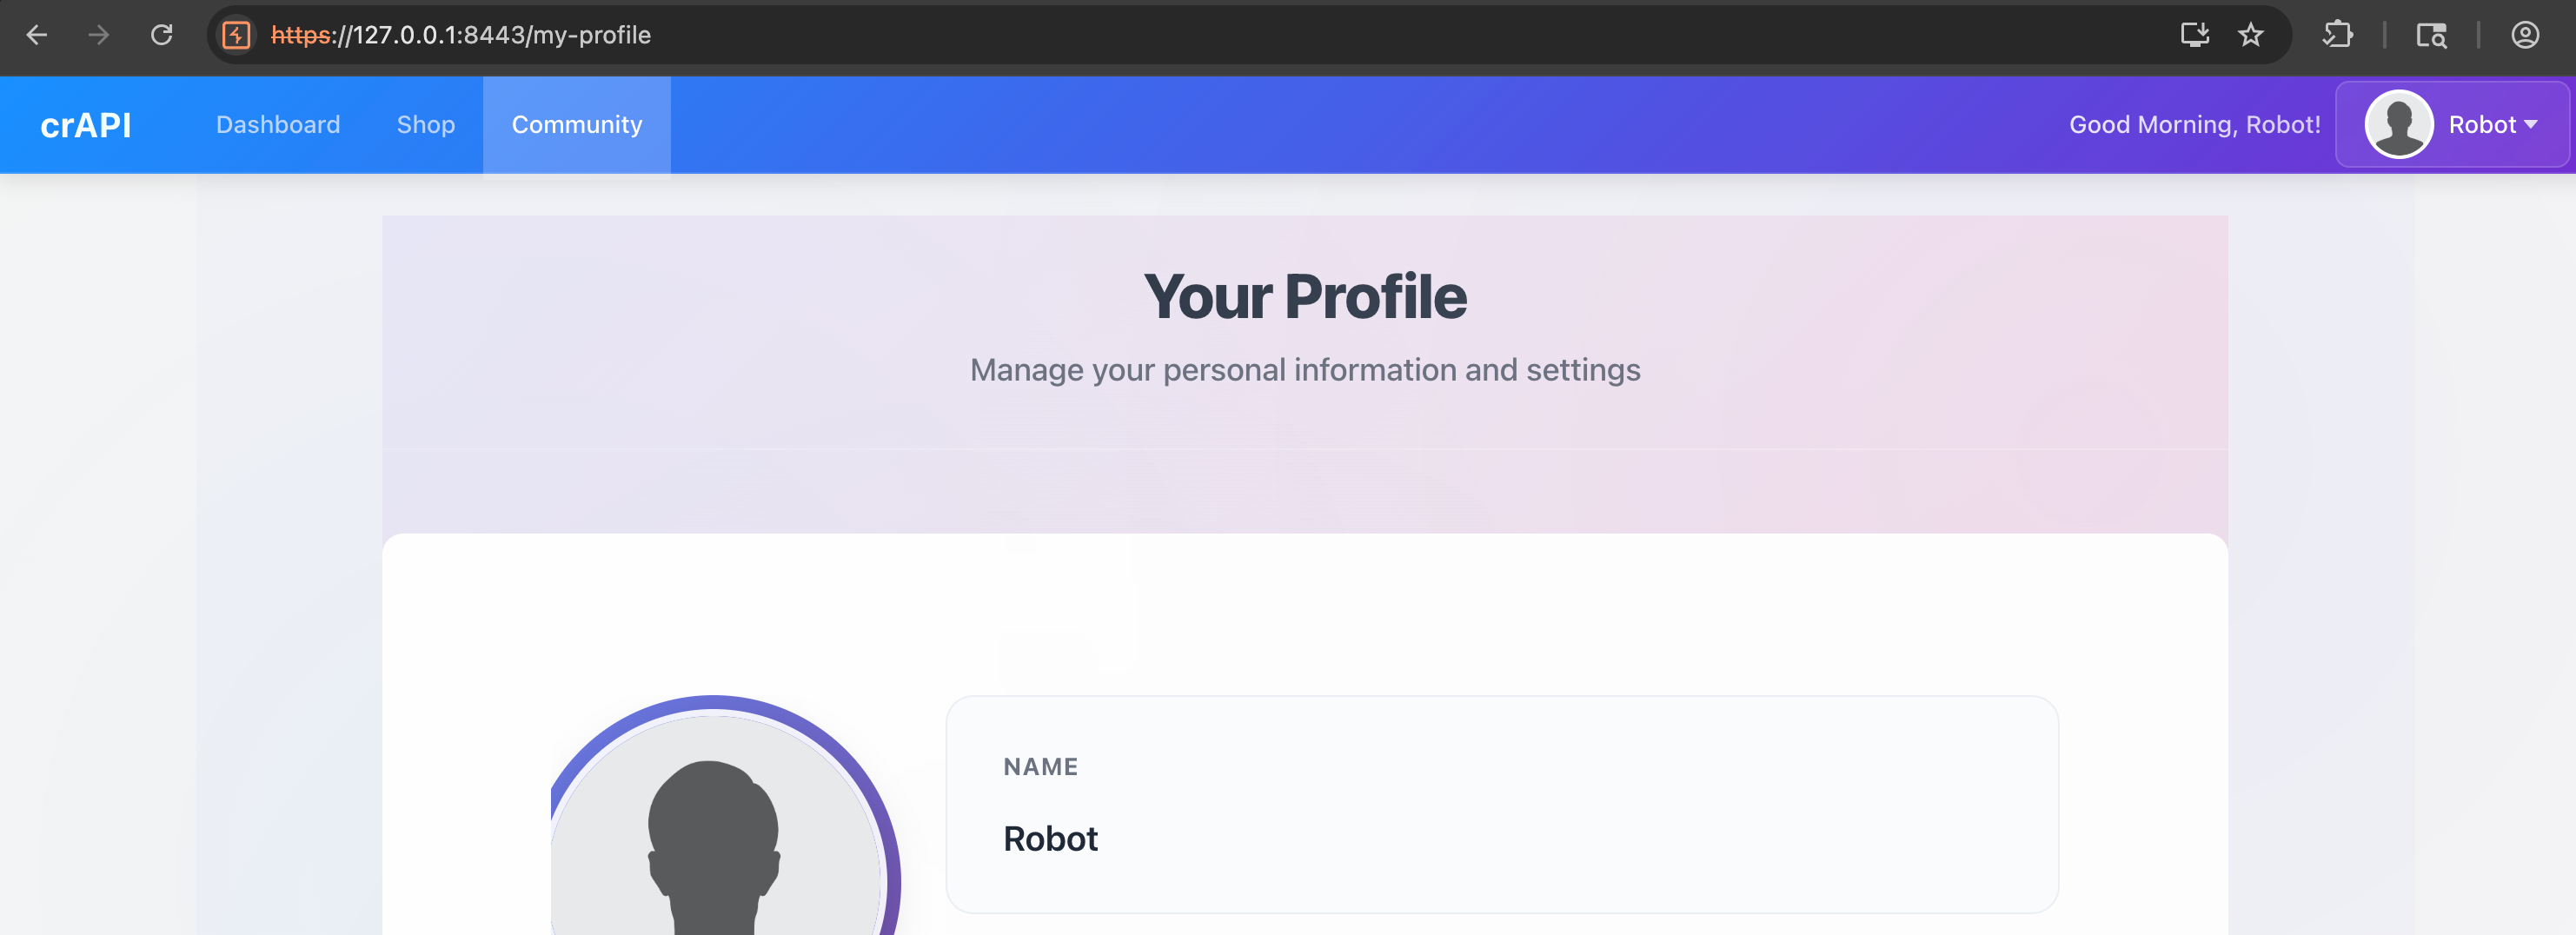Image resolution: width=2576 pixels, height=935 pixels.
Task: Open the browser extensions puzzle icon
Action: point(2337,35)
